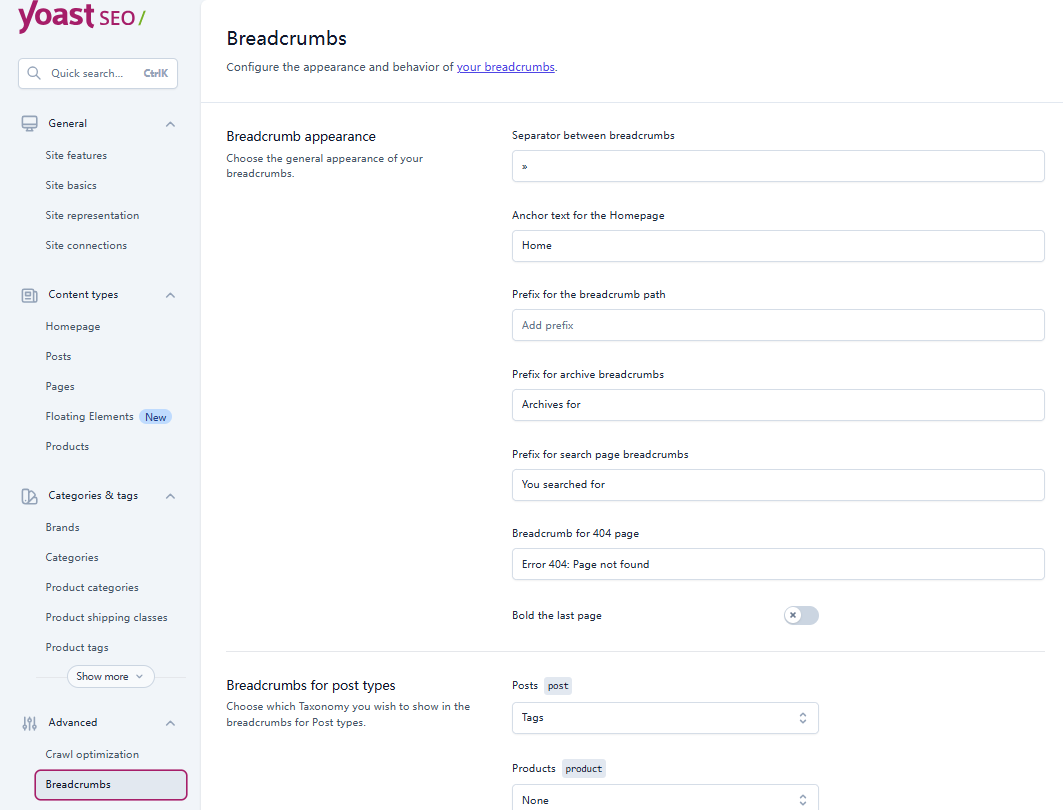Click the Content types section icon
The image size is (1063, 810).
tap(30, 295)
